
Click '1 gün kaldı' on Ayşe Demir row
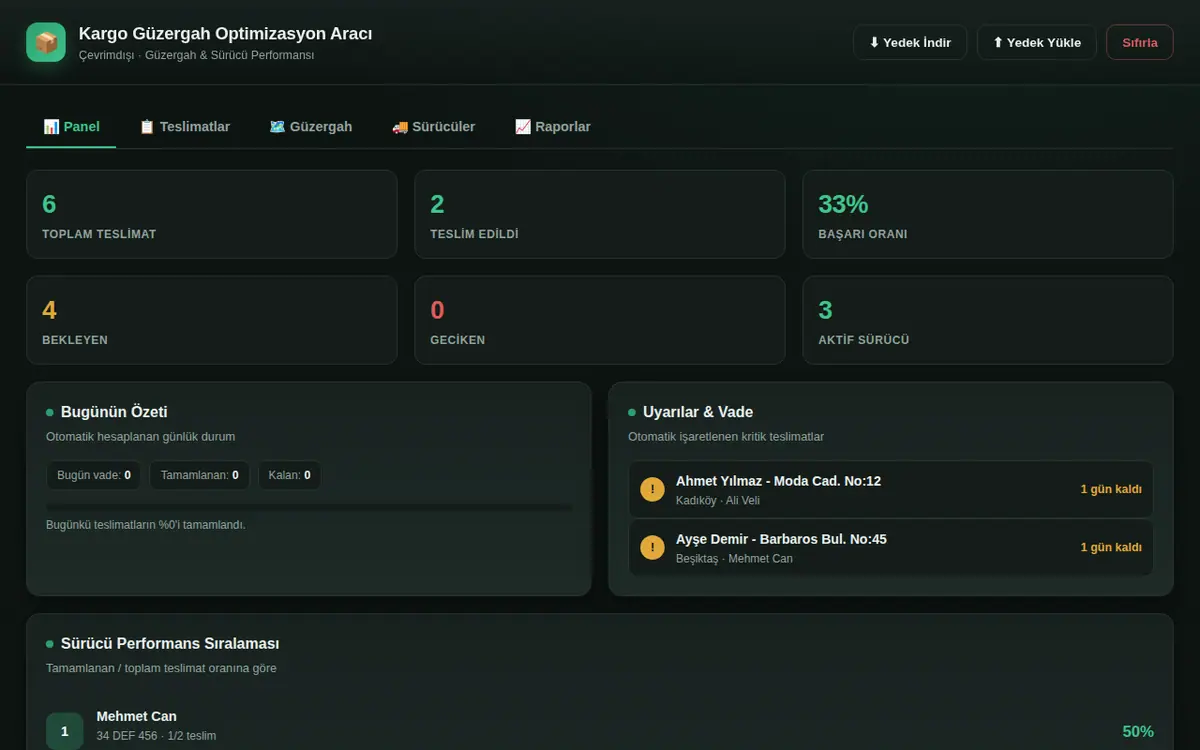(1111, 547)
